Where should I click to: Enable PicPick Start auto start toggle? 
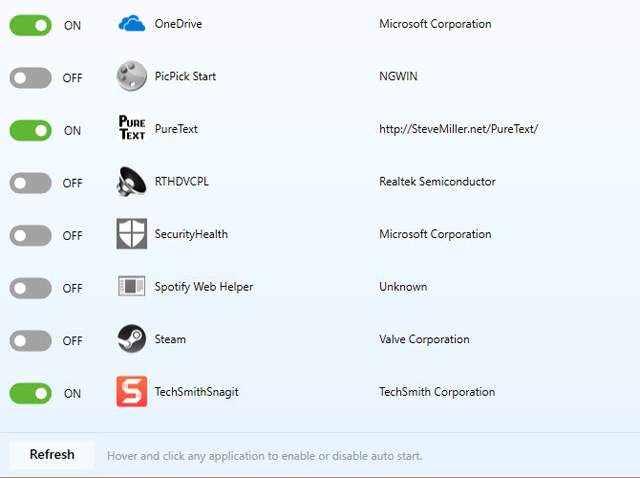(x=30, y=77)
